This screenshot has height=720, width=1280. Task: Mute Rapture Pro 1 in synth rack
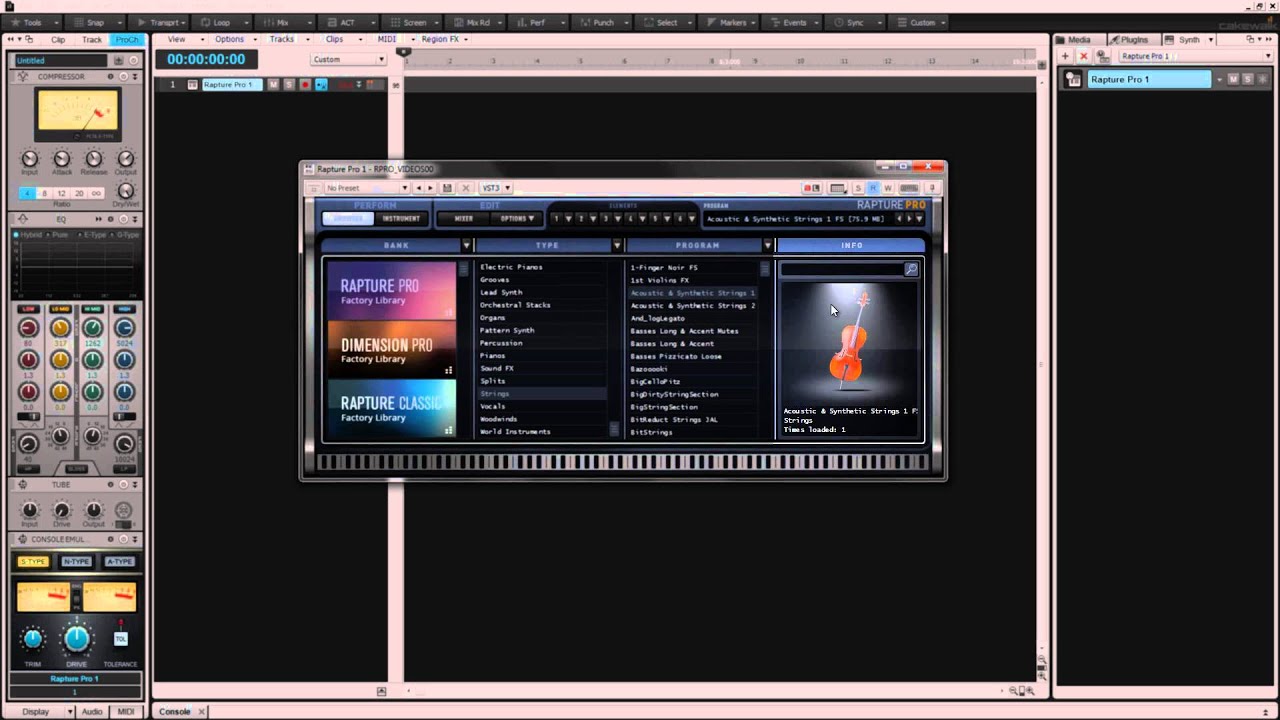[x=1233, y=79]
